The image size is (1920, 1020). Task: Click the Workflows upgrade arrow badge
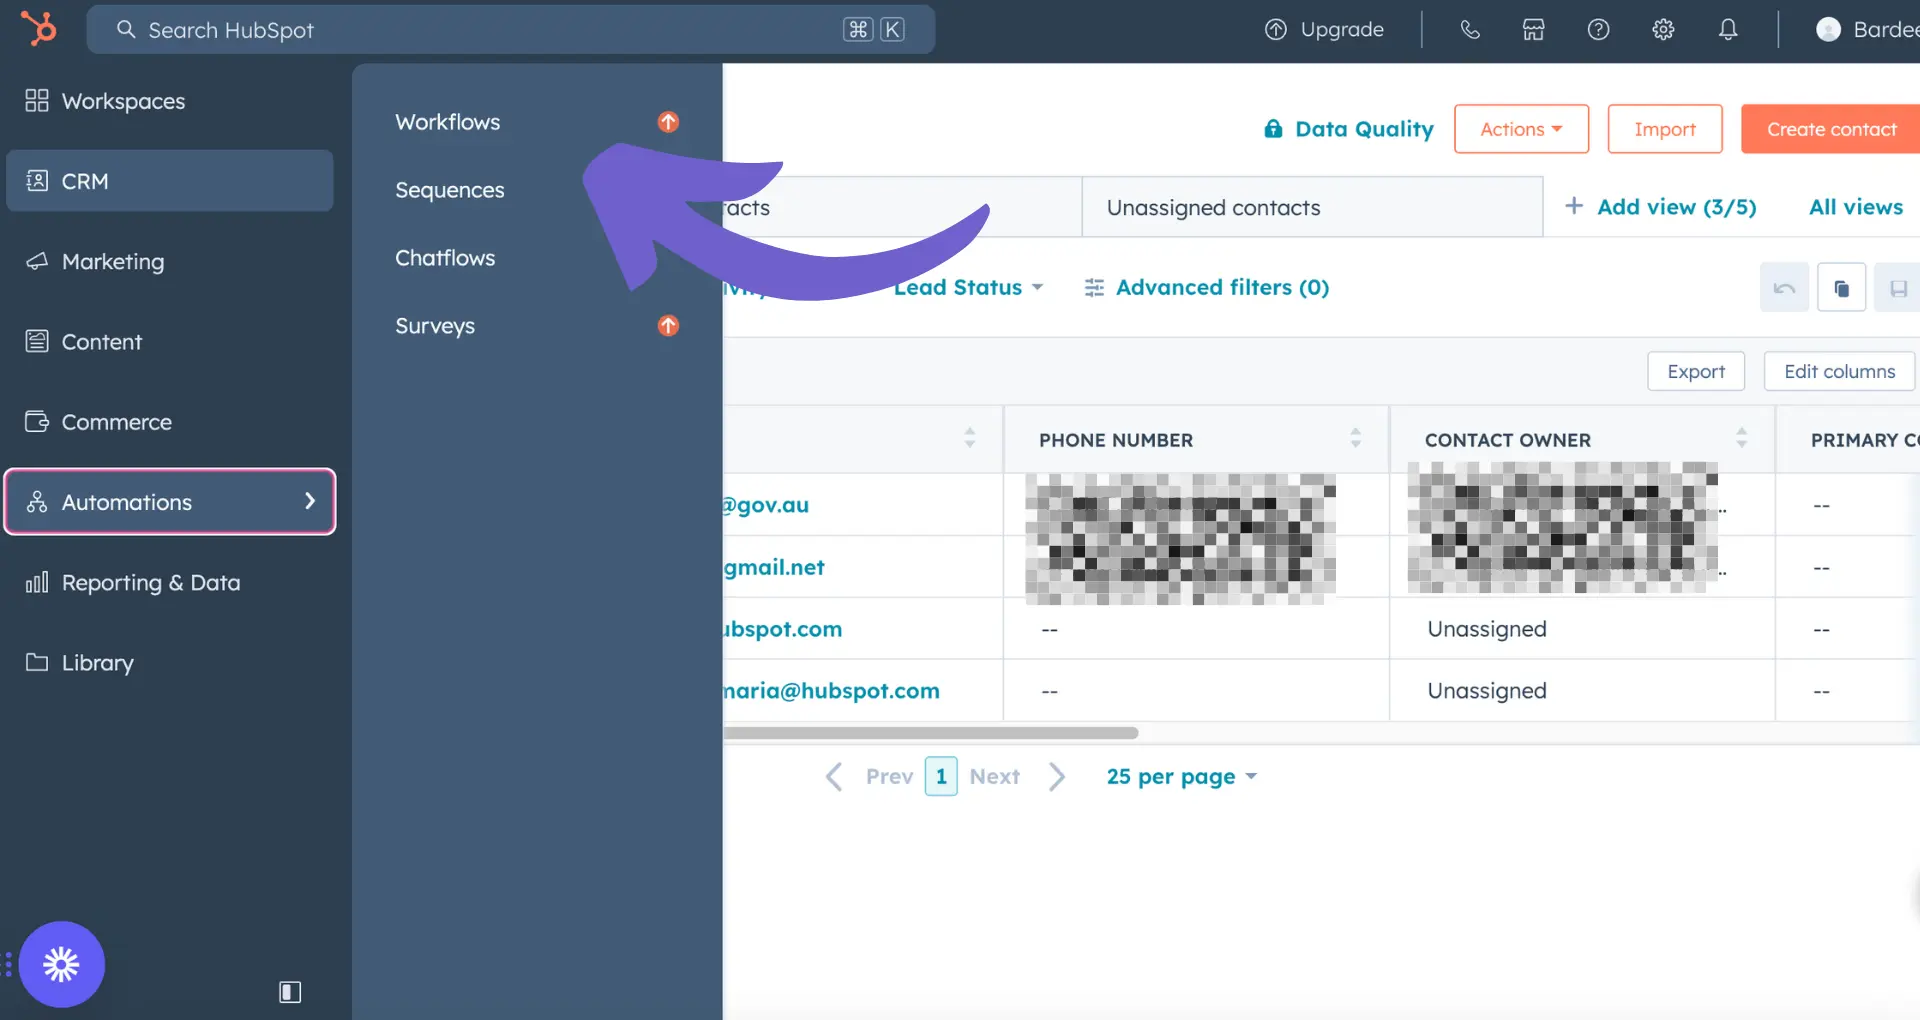tap(668, 122)
